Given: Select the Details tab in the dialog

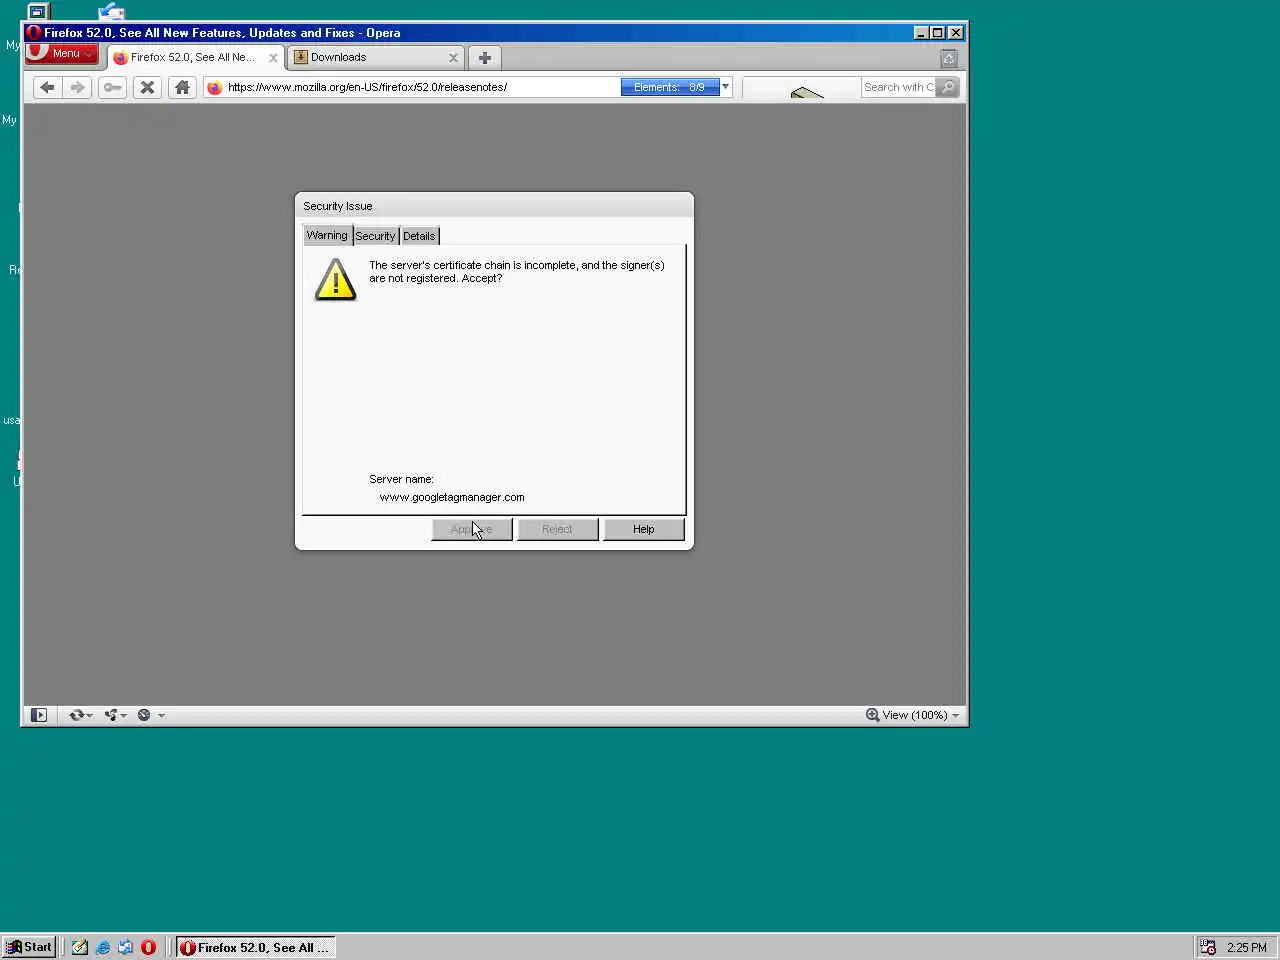Looking at the screenshot, I should [419, 236].
